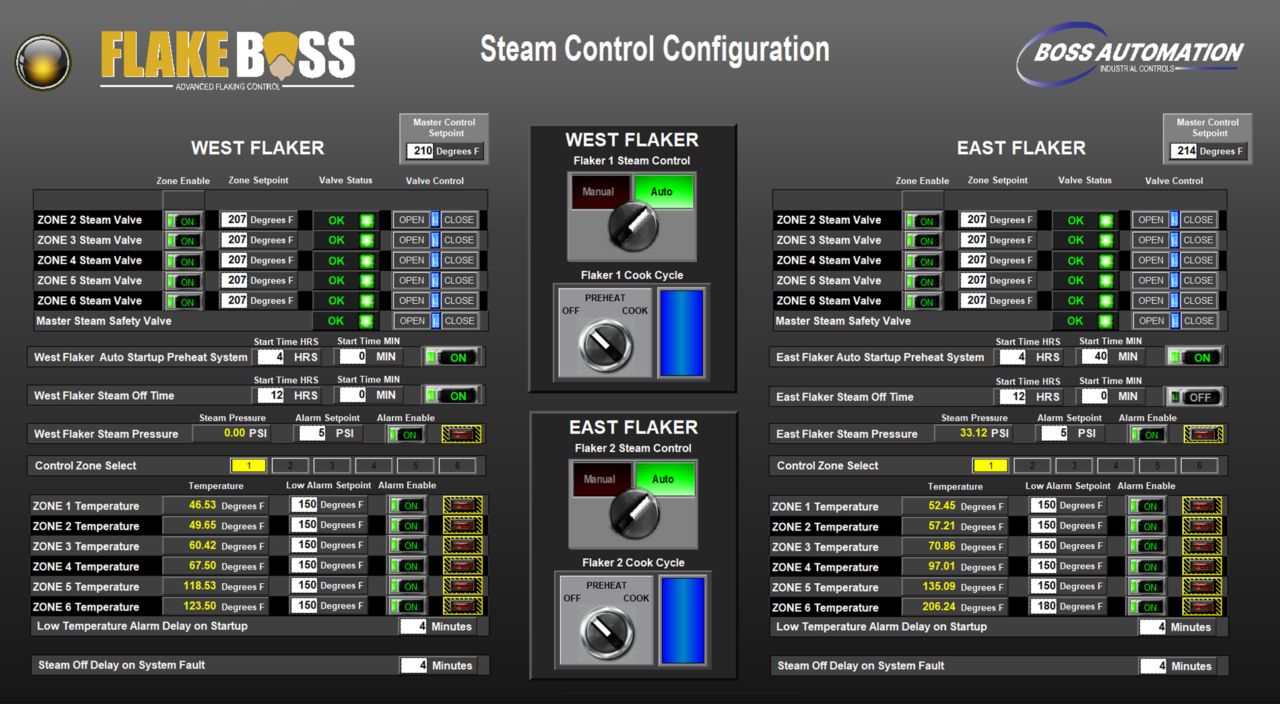Switch East Flaker Steam Off Time to ON
This screenshot has width=1280, height=704.
click(1194, 396)
